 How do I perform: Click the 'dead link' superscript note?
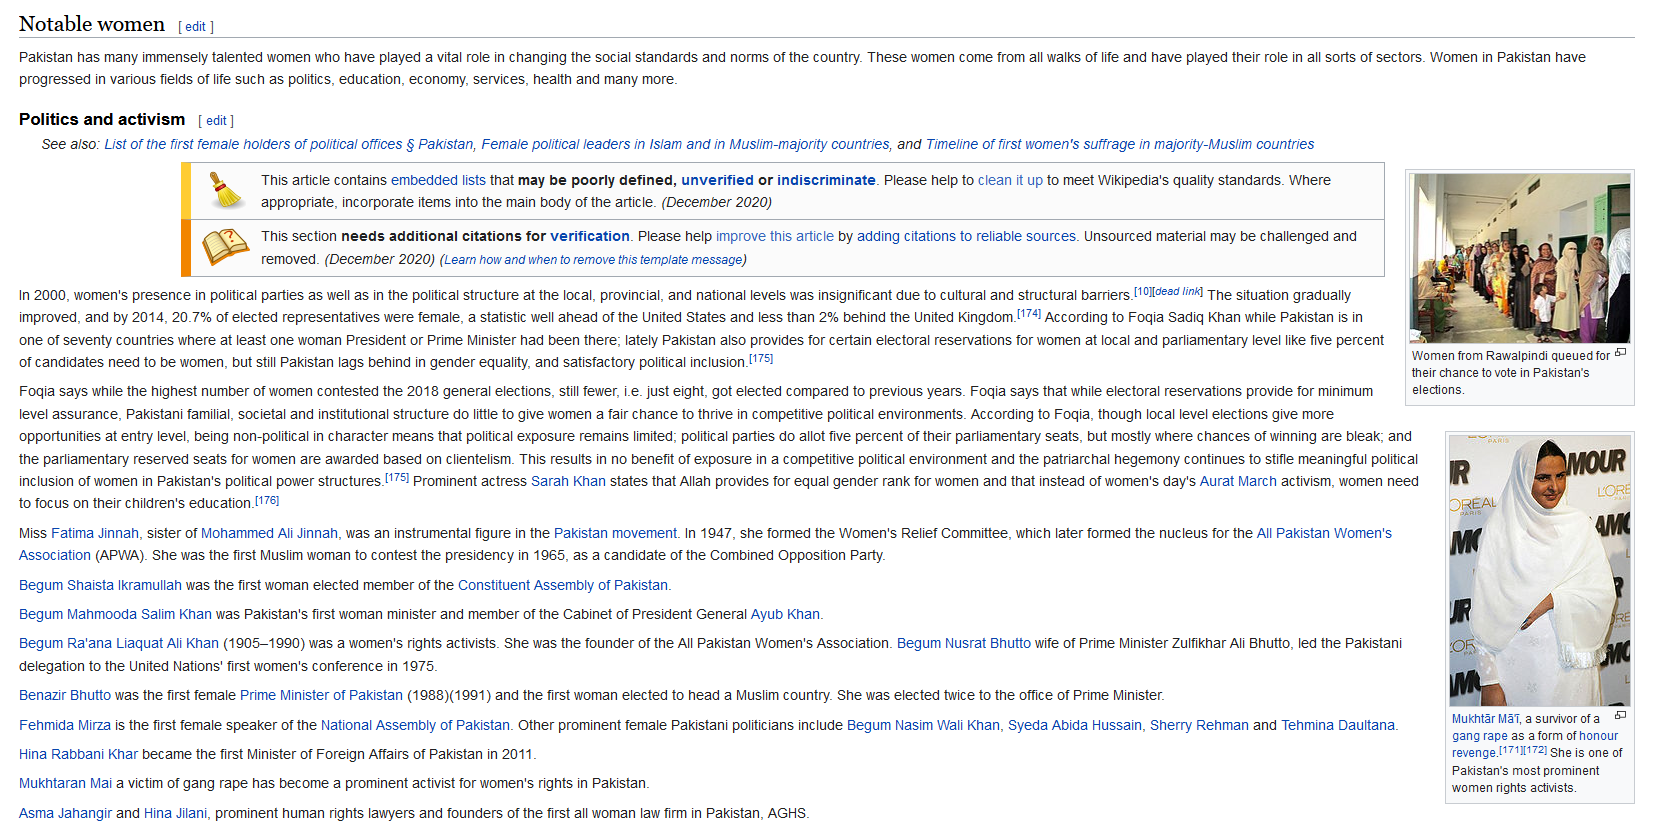[1178, 292]
